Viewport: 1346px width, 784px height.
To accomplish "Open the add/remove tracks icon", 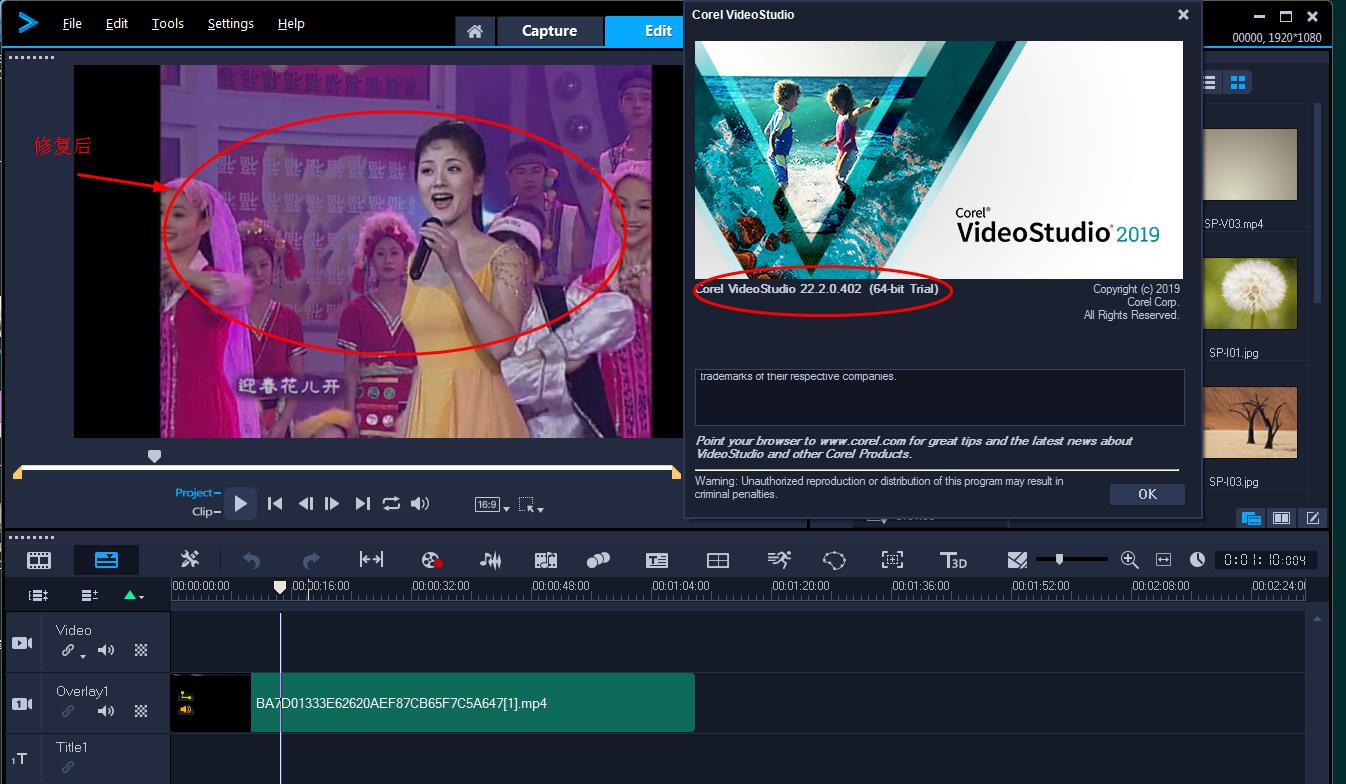I will (x=89, y=595).
